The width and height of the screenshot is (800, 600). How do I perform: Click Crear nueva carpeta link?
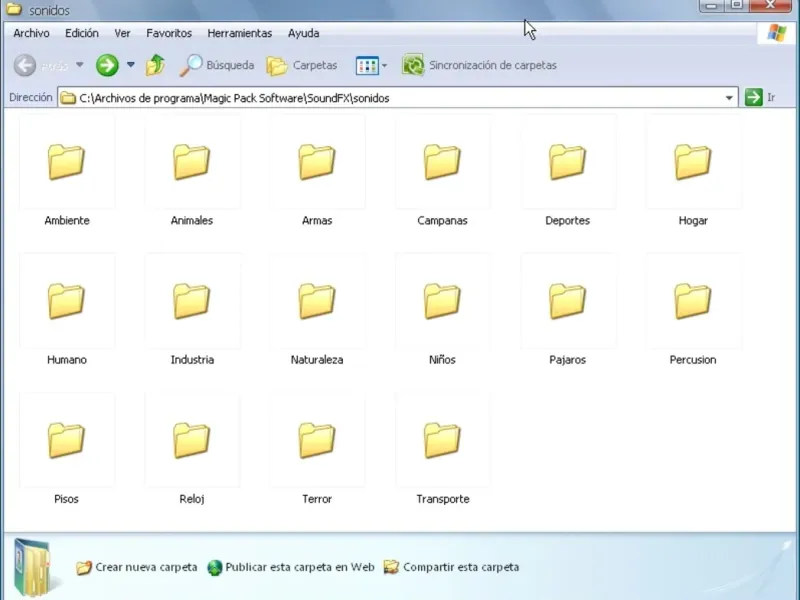point(146,567)
